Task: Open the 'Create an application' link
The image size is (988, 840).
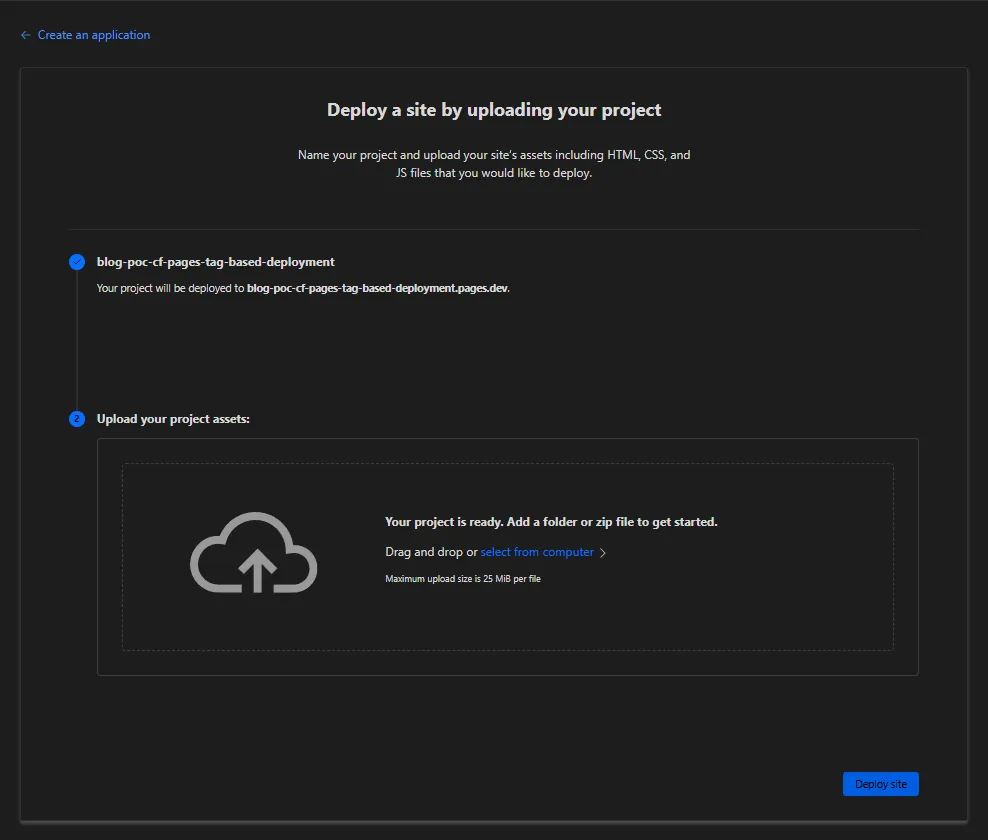Action: point(93,35)
